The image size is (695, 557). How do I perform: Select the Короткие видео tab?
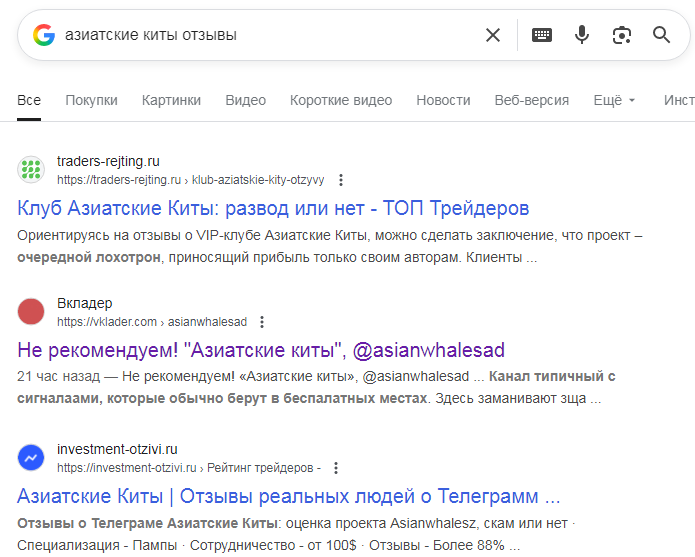tap(341, 100)
